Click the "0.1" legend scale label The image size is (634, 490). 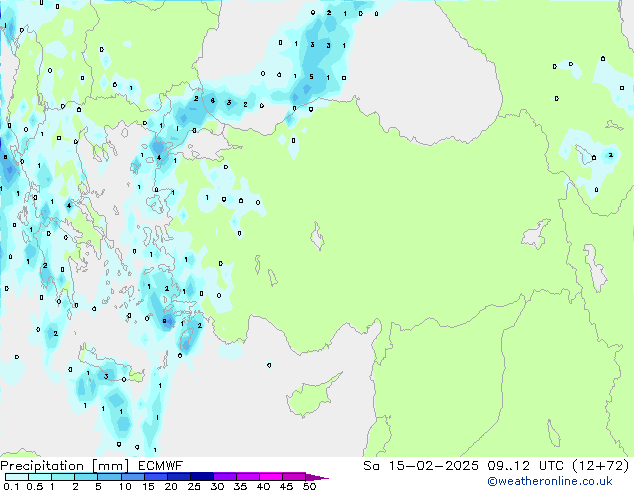pos(11,486)
